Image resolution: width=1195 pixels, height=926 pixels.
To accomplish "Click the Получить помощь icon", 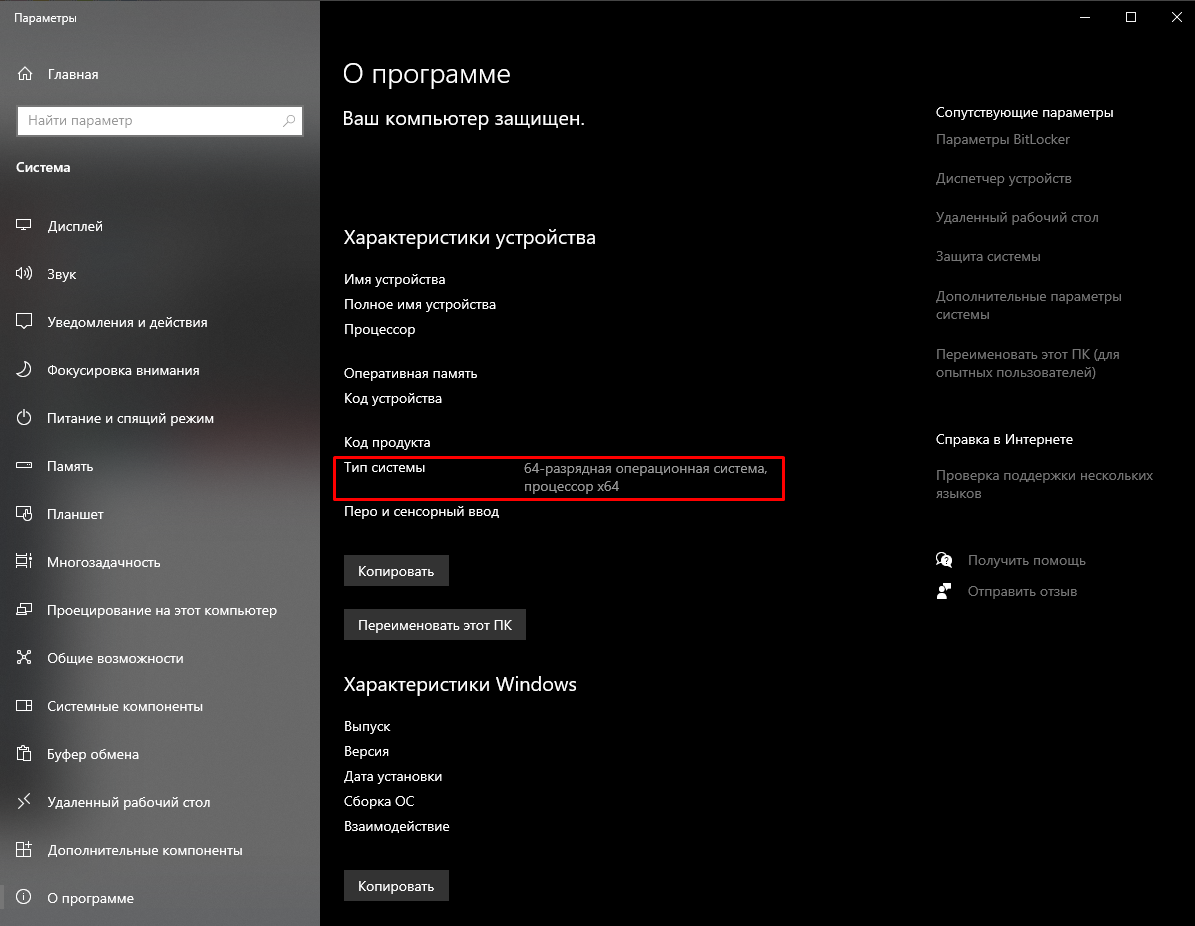I will 944,560.
